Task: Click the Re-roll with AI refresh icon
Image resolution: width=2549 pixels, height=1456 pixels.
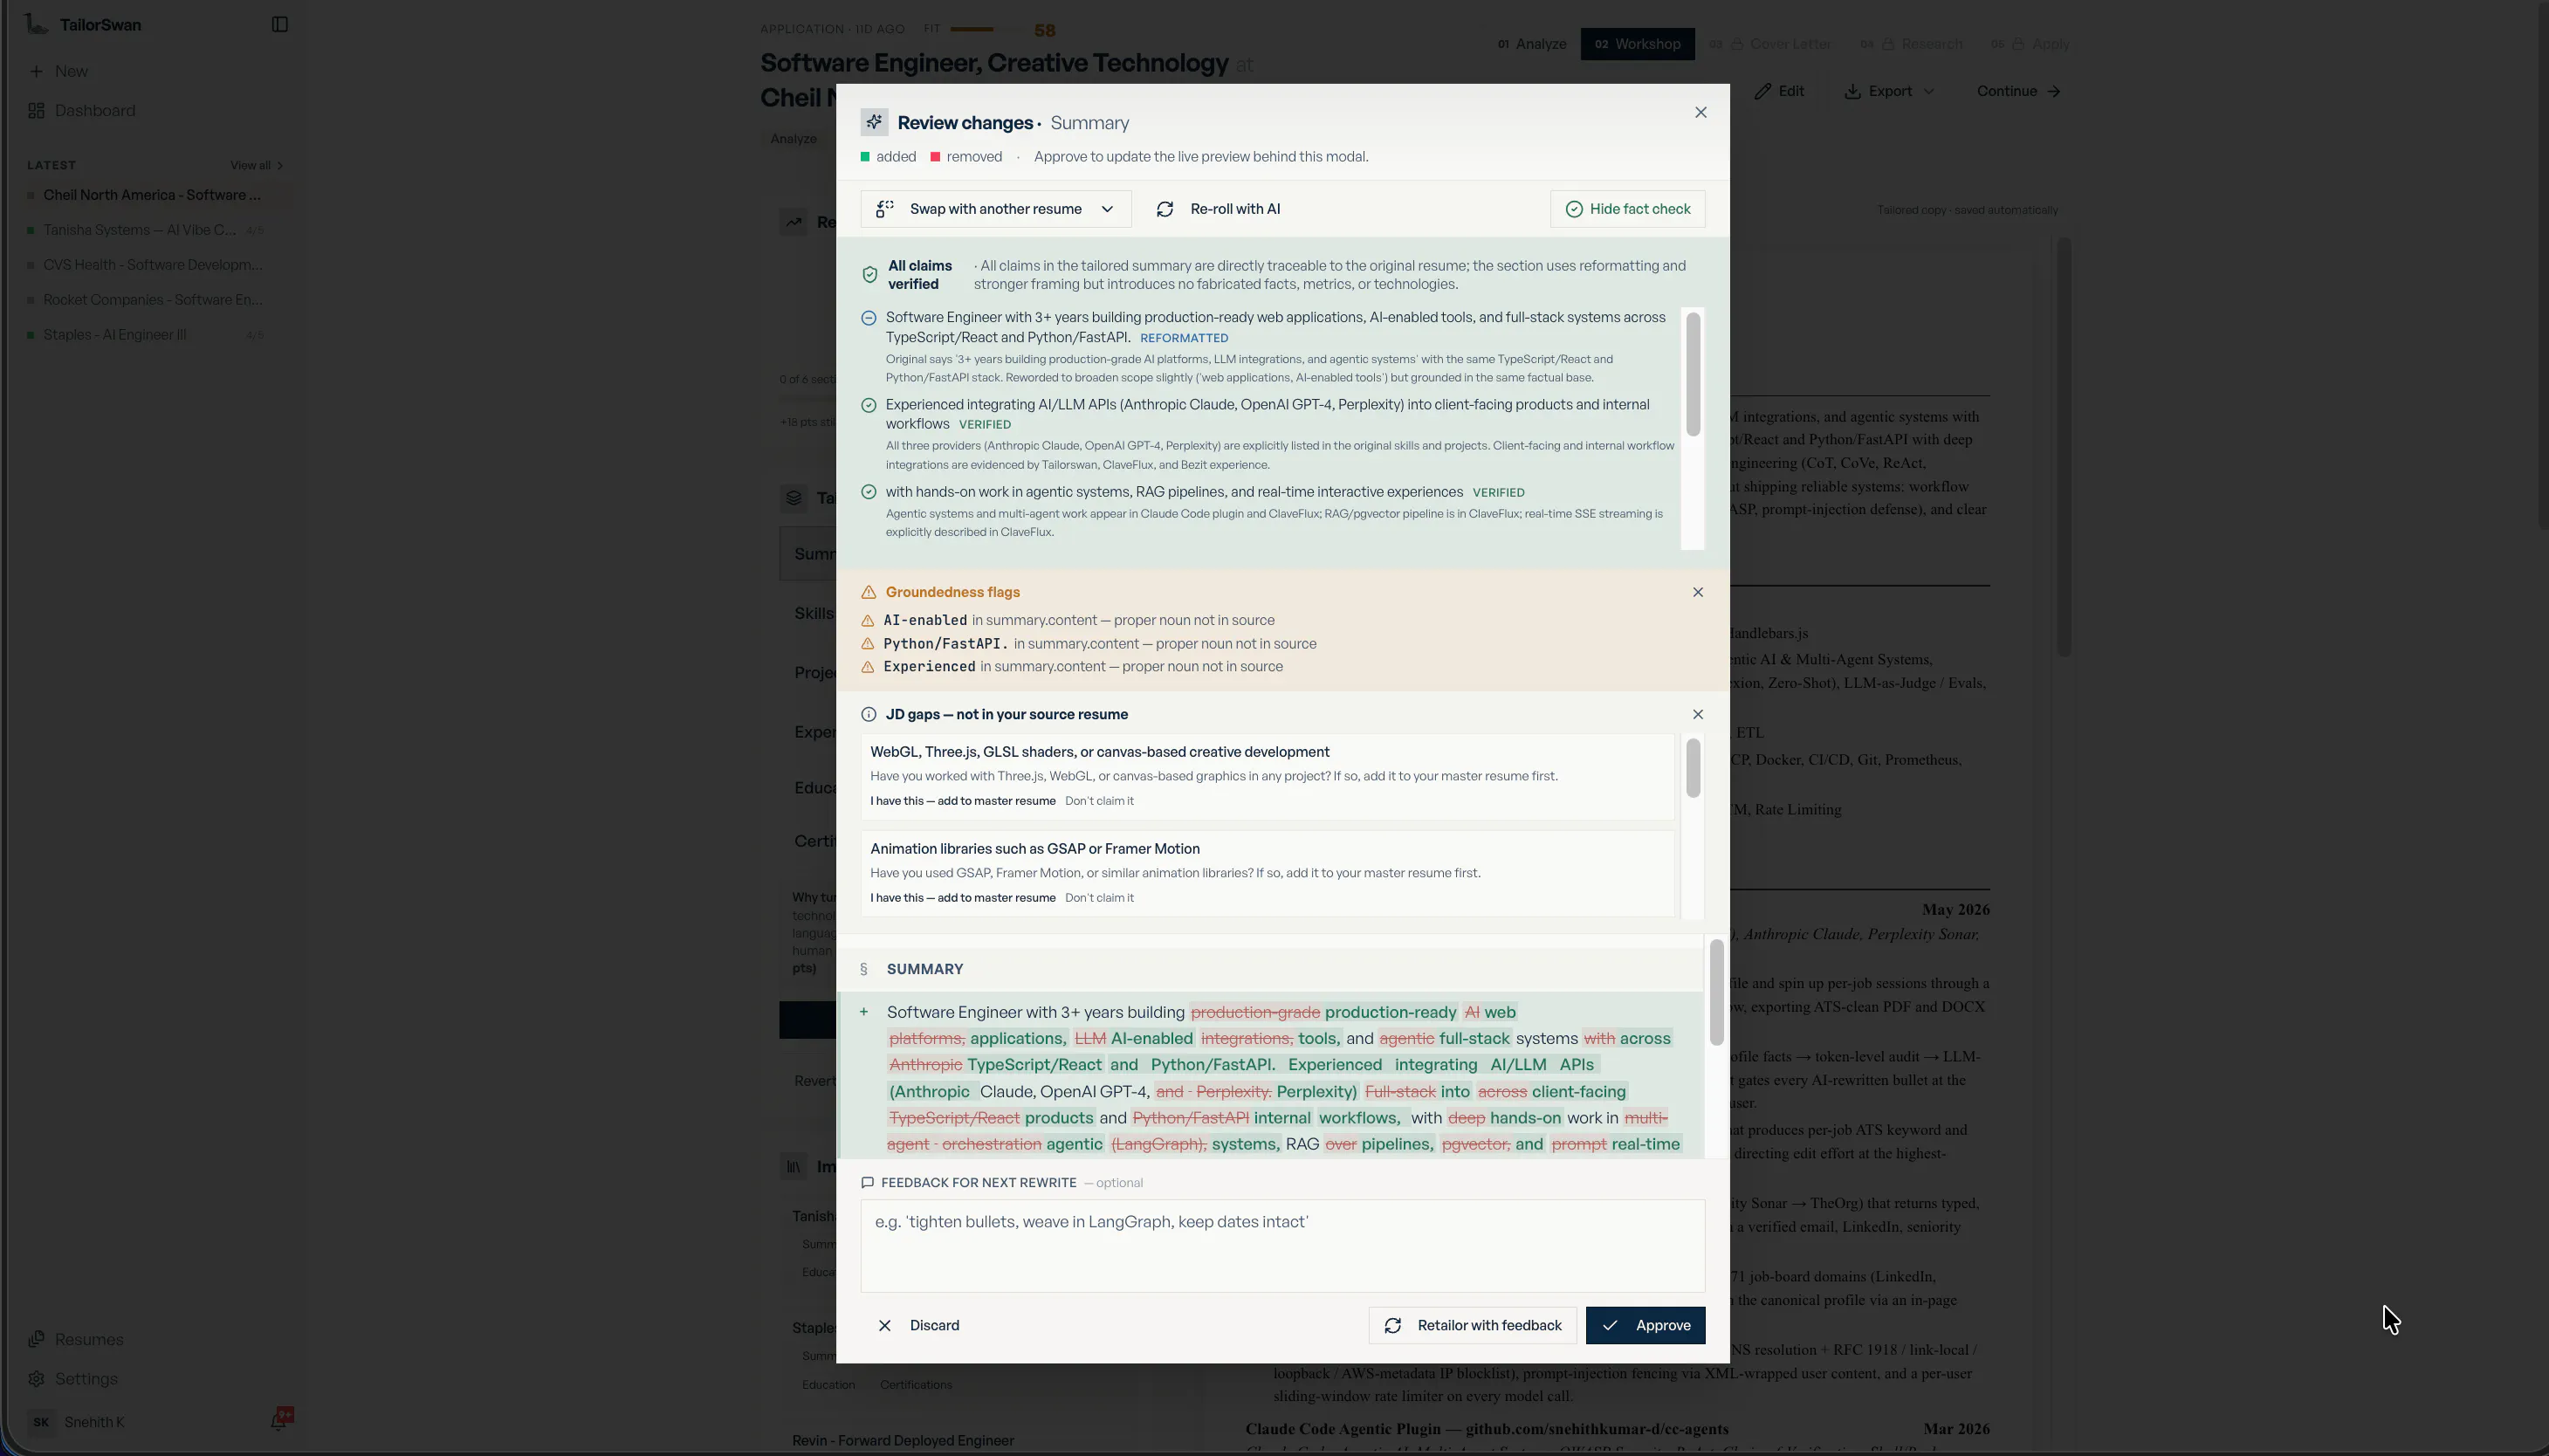Action: point(1165,209)
